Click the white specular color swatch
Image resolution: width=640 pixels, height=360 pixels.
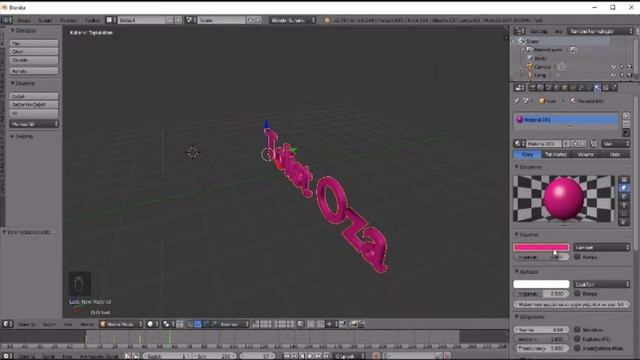click(x=541, y=284)
